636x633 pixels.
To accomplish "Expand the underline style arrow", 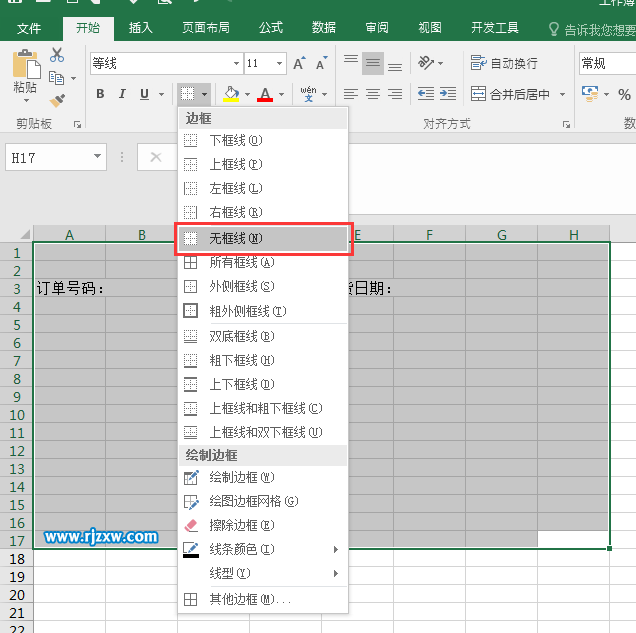I will pos(161,94).
